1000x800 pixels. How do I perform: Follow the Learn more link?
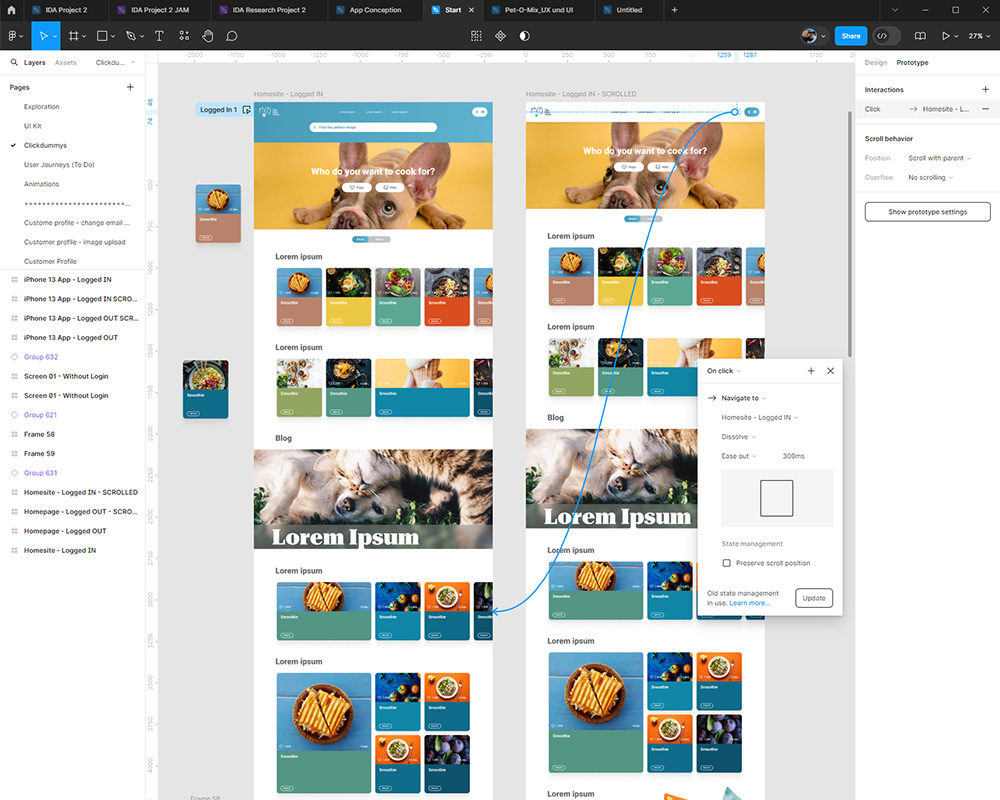(x=749, y=603)
